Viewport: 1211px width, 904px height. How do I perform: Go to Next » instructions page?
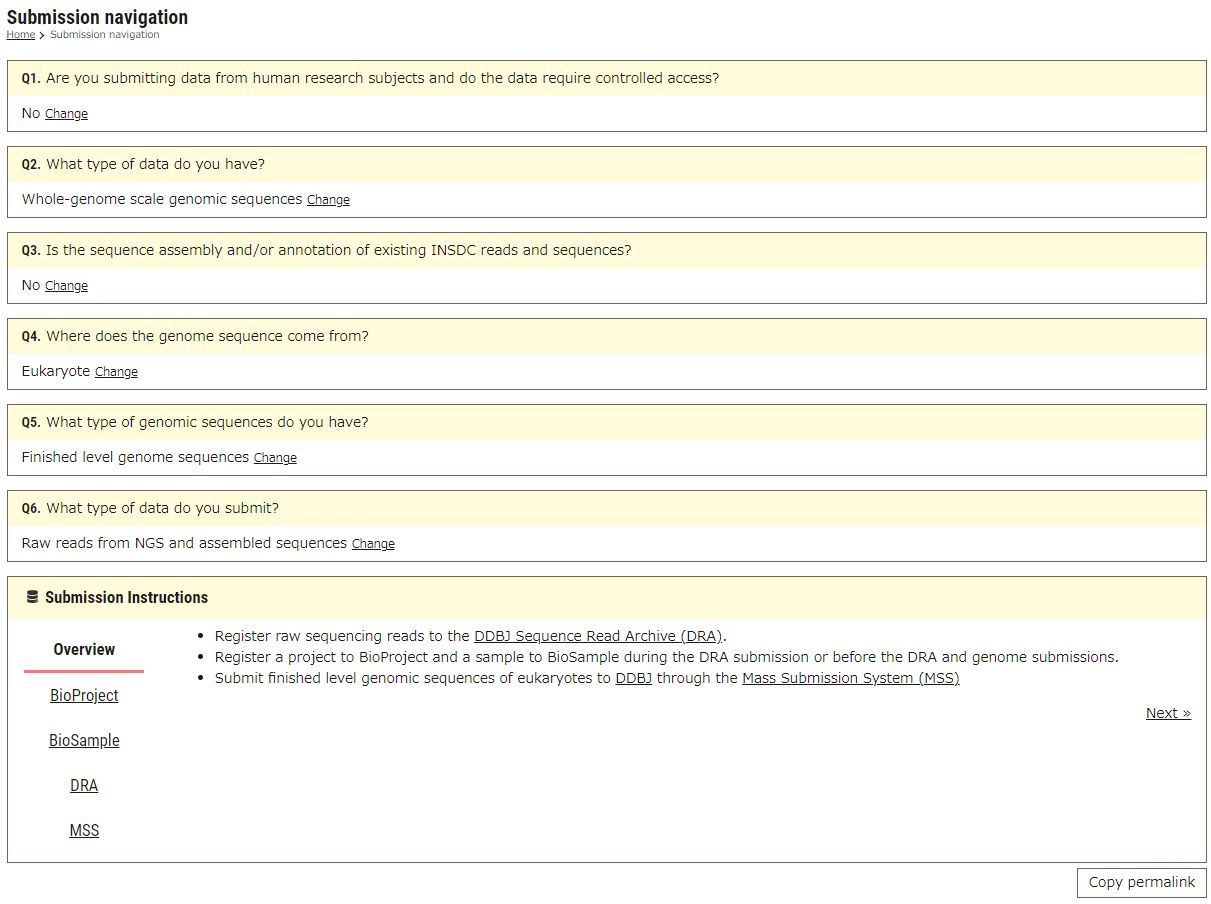[x=1167, y=713]
